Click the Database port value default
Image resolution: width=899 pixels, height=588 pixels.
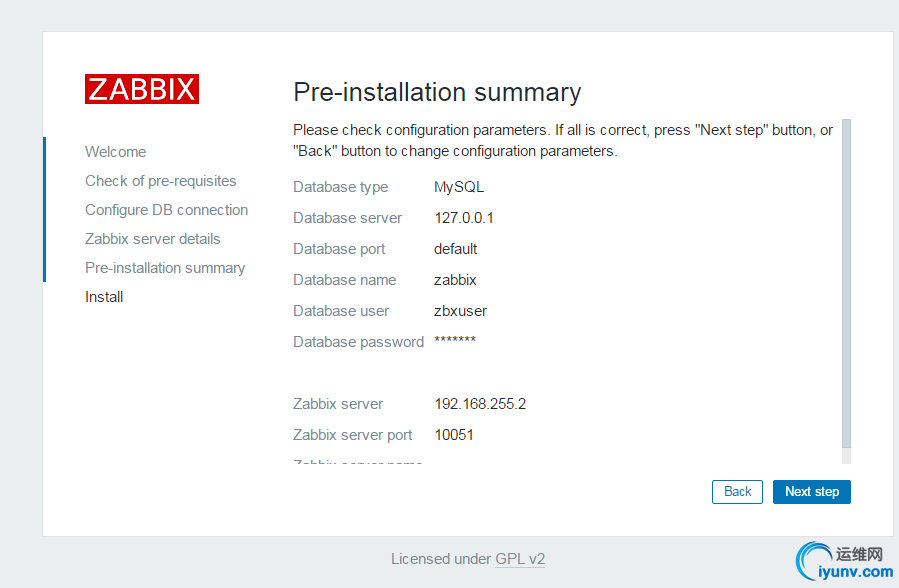[456, 249]
